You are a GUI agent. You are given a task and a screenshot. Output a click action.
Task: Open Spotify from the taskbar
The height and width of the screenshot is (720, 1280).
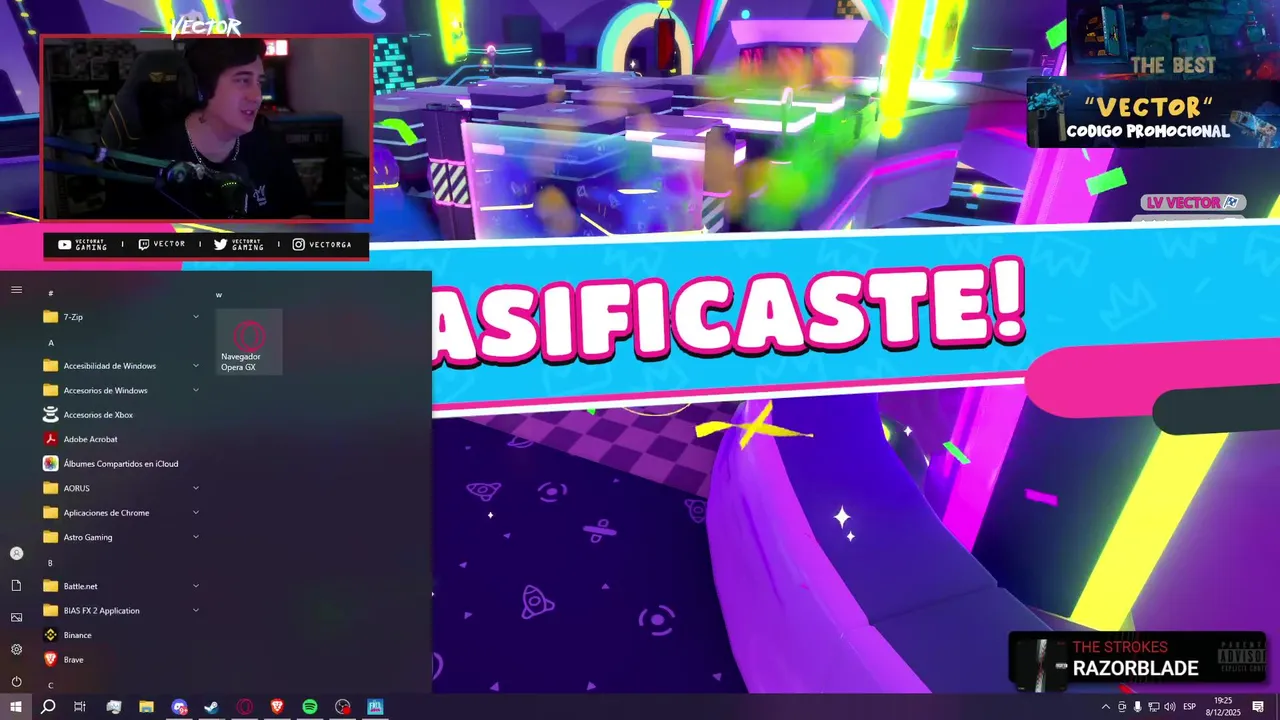pos(310,707)
